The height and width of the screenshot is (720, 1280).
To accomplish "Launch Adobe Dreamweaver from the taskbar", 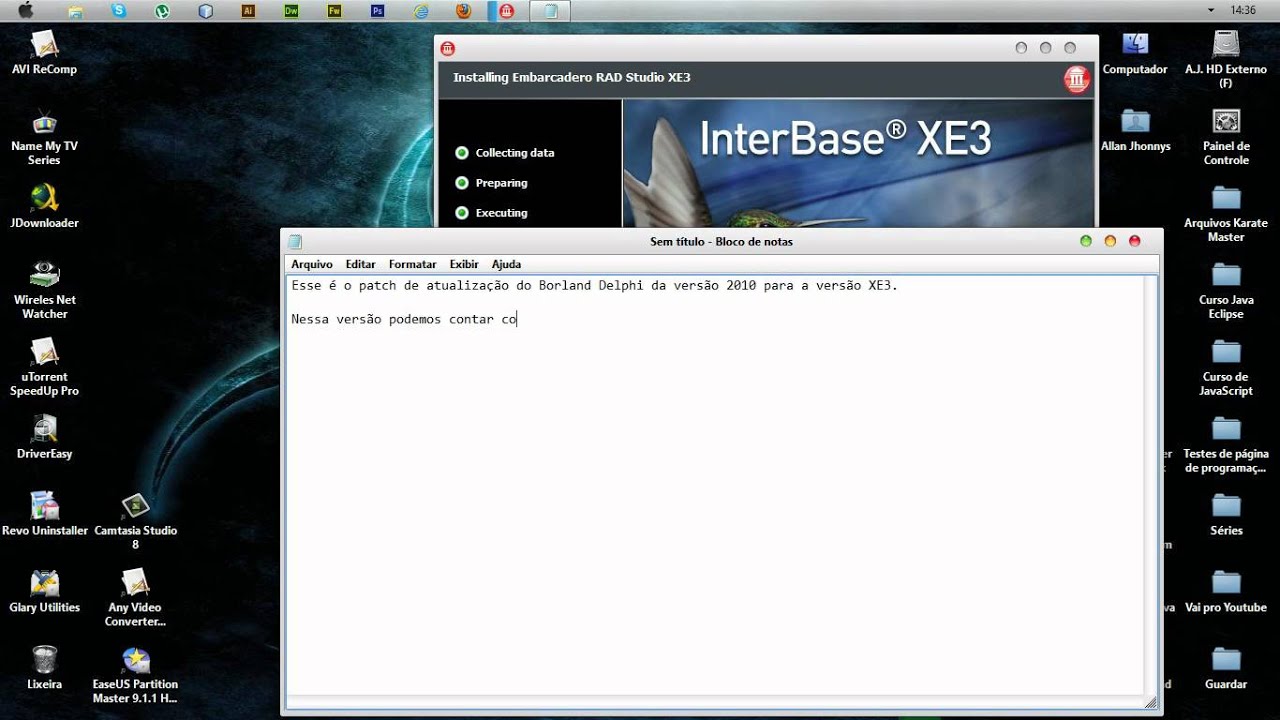I will click(291, 11).
